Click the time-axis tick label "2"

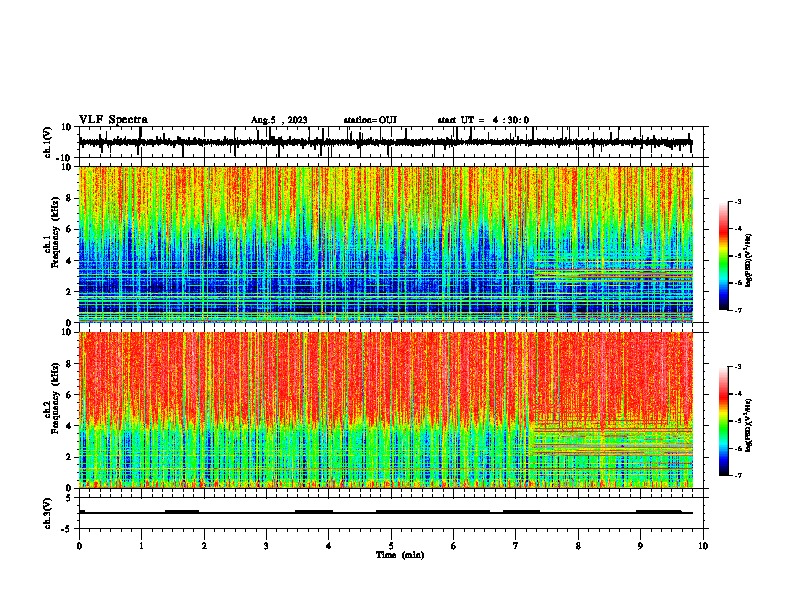[x=204, y=546]
